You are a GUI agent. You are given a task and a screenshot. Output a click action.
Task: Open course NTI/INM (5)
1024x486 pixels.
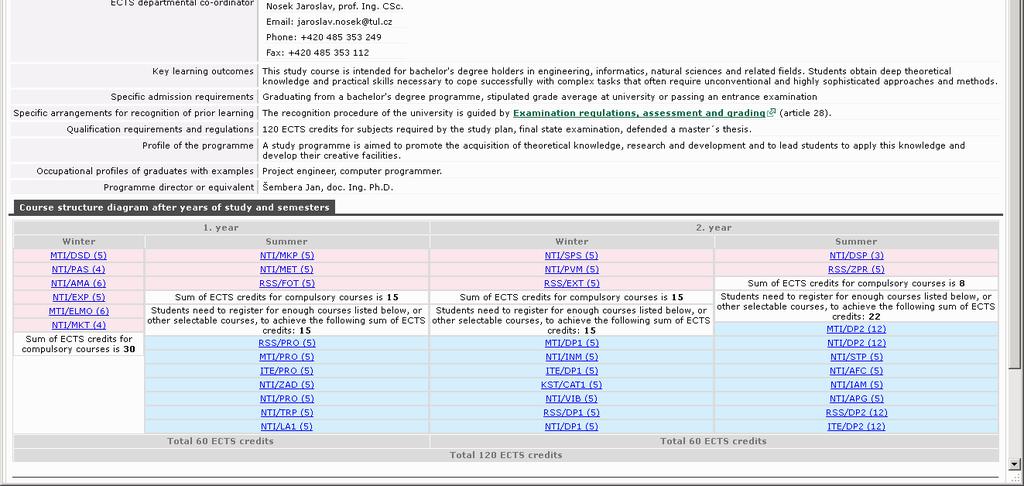pos(571,357)
